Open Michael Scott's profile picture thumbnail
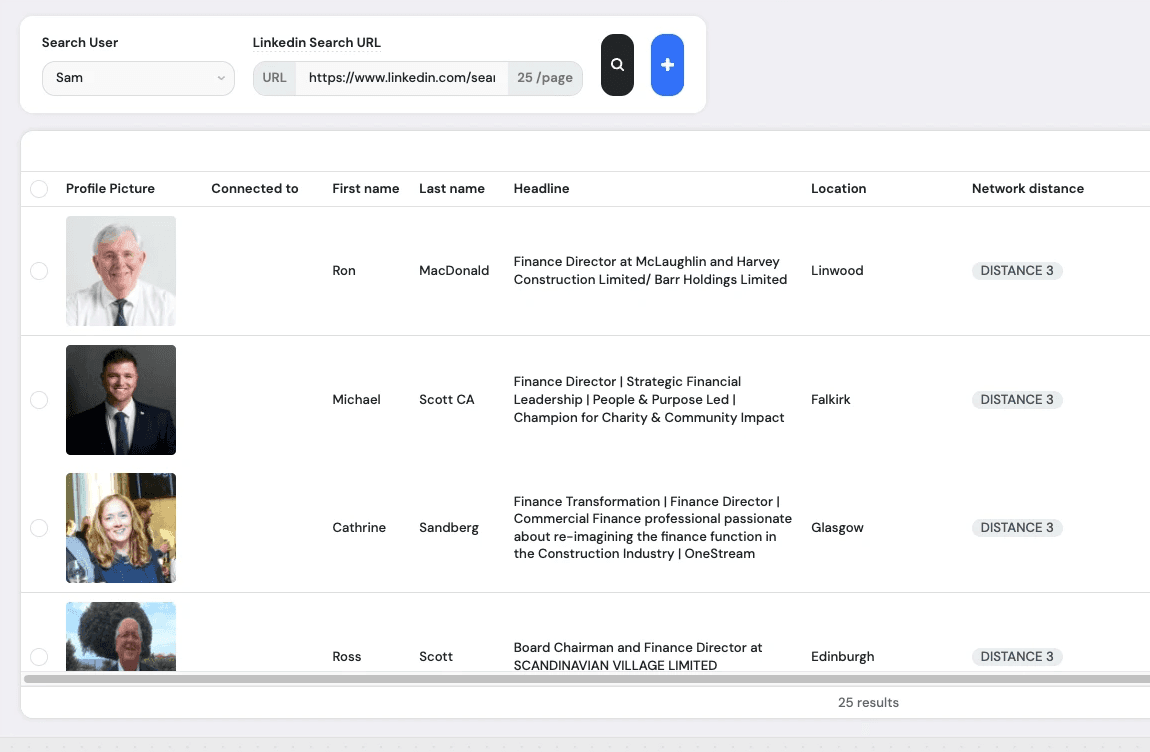 click(121, 400)
